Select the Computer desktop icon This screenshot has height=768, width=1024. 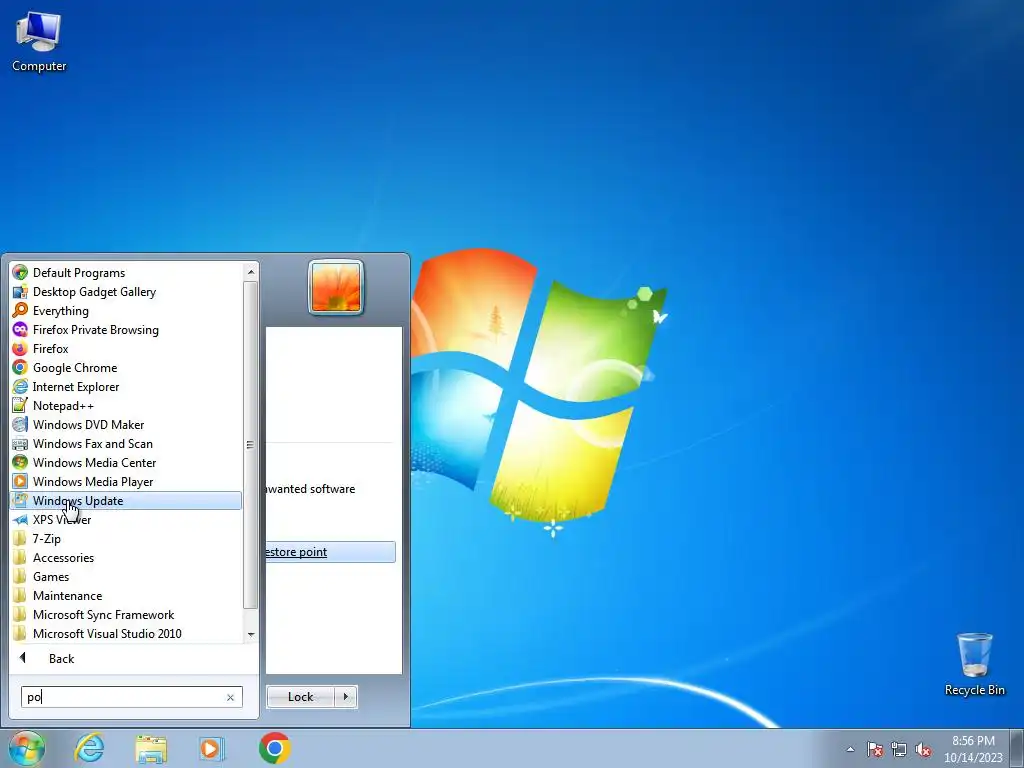click(39, 41)
